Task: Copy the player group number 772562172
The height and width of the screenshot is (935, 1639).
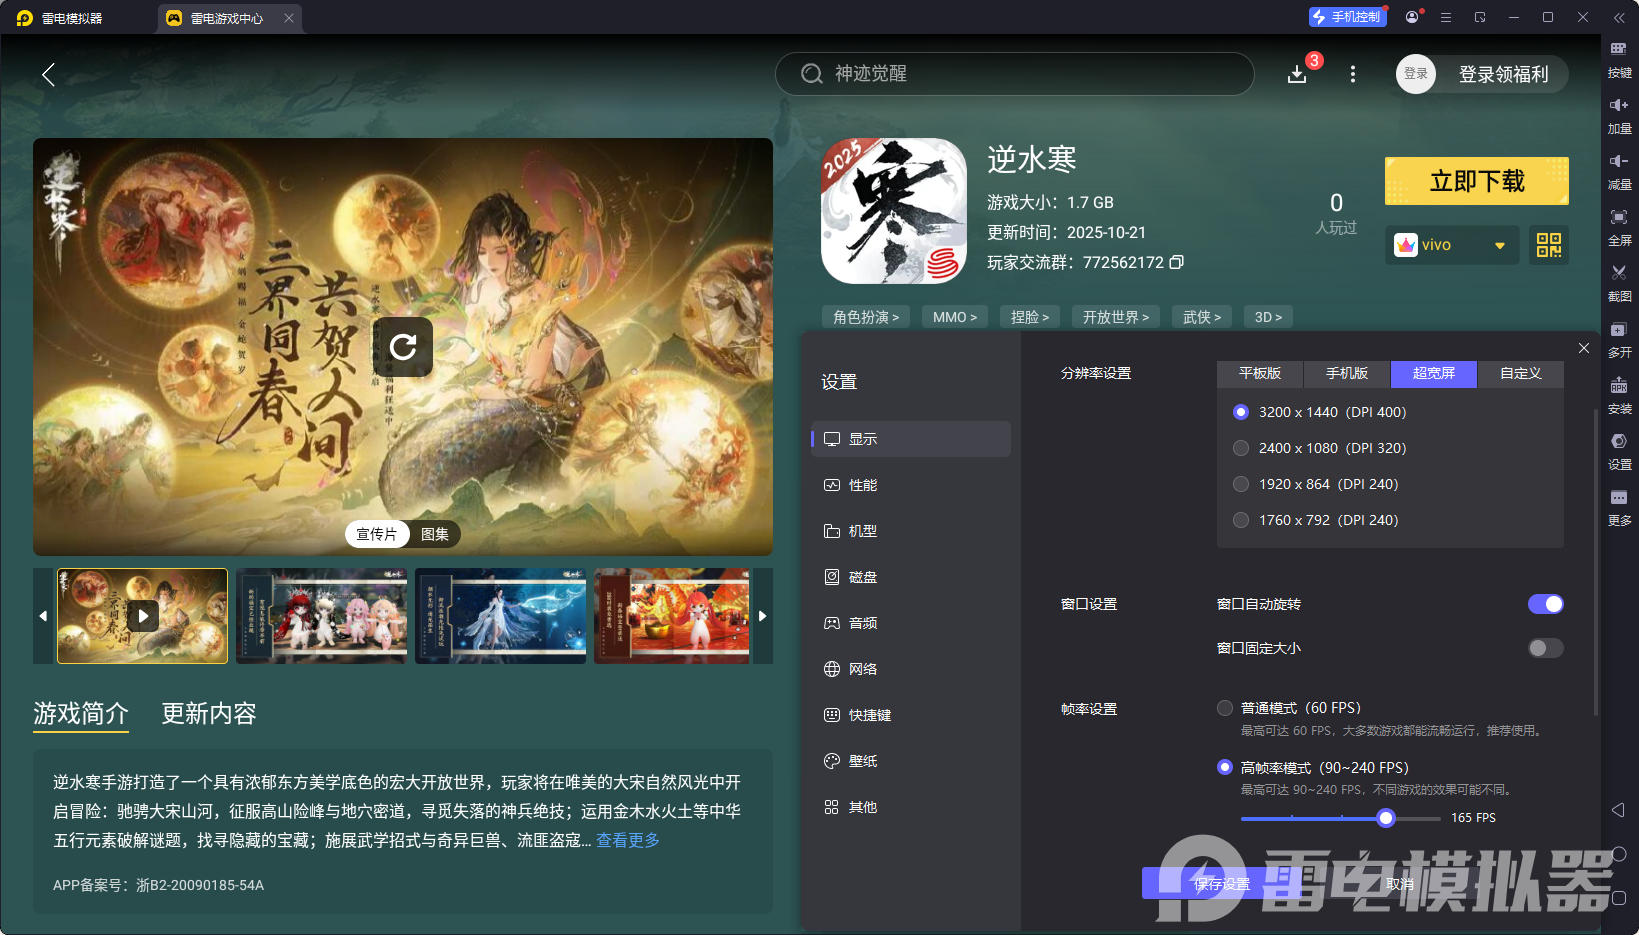Action: click(x=1177, y=262)
